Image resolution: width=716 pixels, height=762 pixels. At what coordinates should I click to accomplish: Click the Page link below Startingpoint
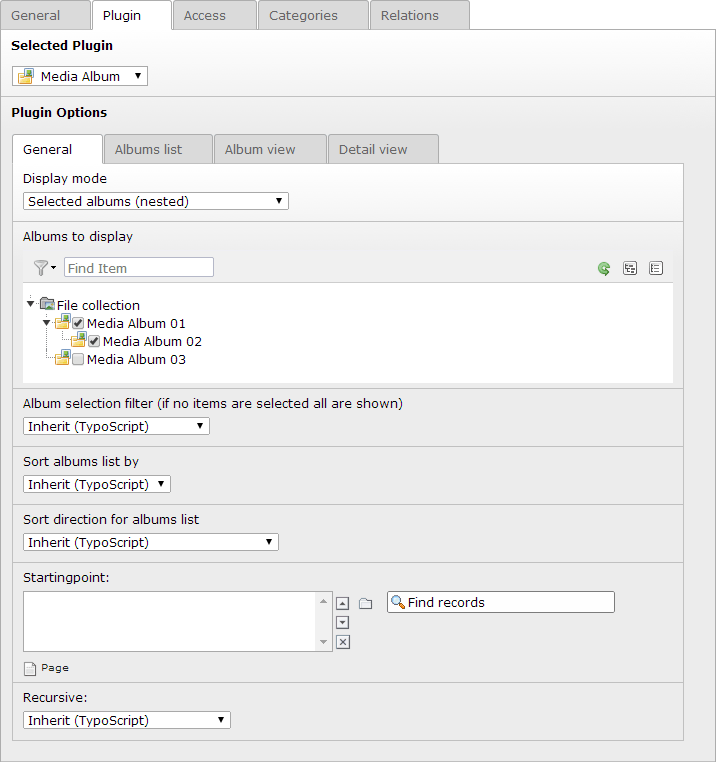[54, 668]
